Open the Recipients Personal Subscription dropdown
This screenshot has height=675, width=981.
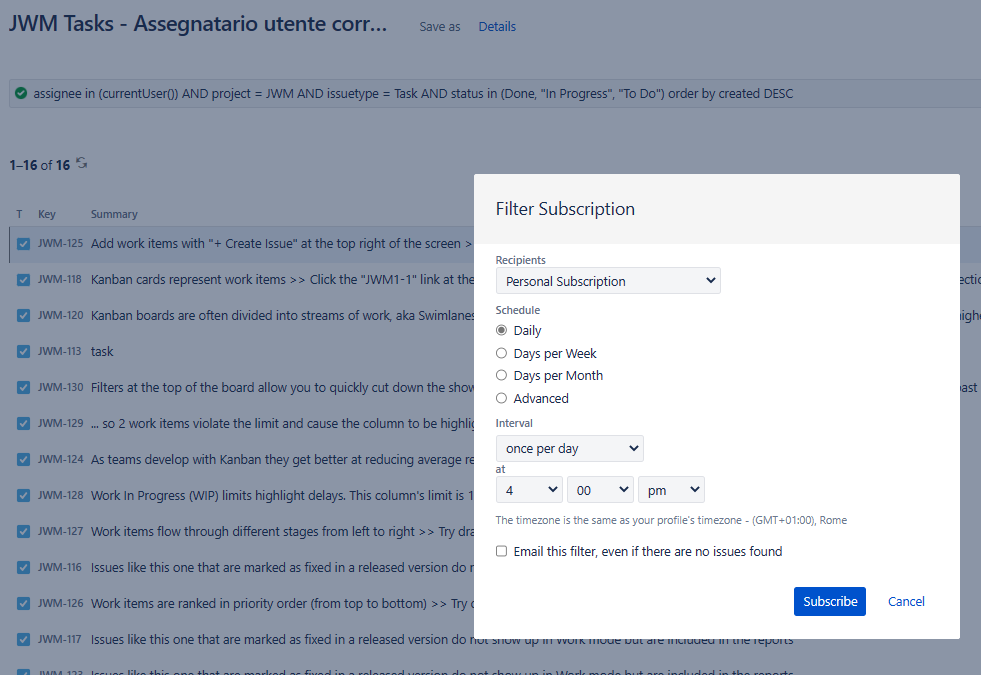tap(608, 281)
